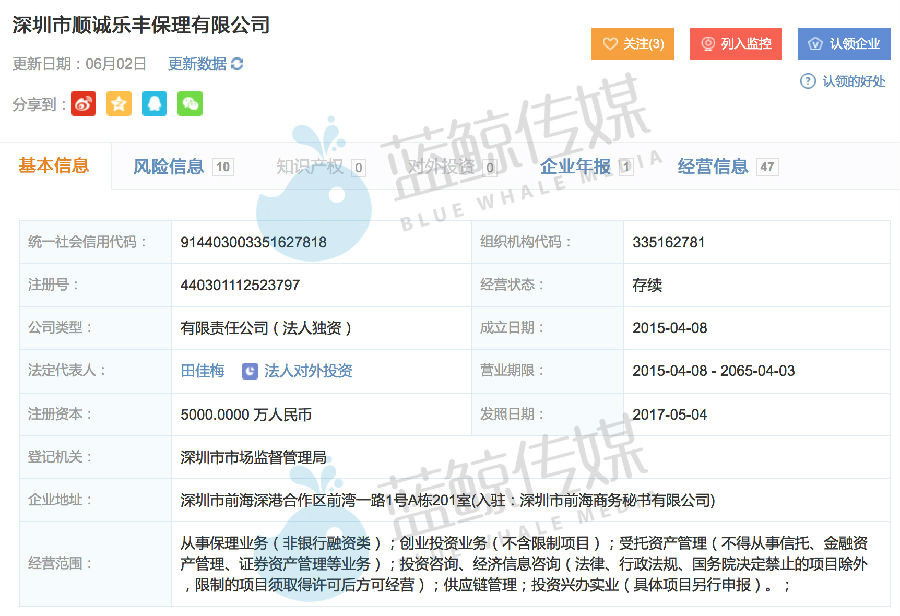Click the 更新数据 text link
The width and height of the screenshot is (900, 616).
pos(197,64)
